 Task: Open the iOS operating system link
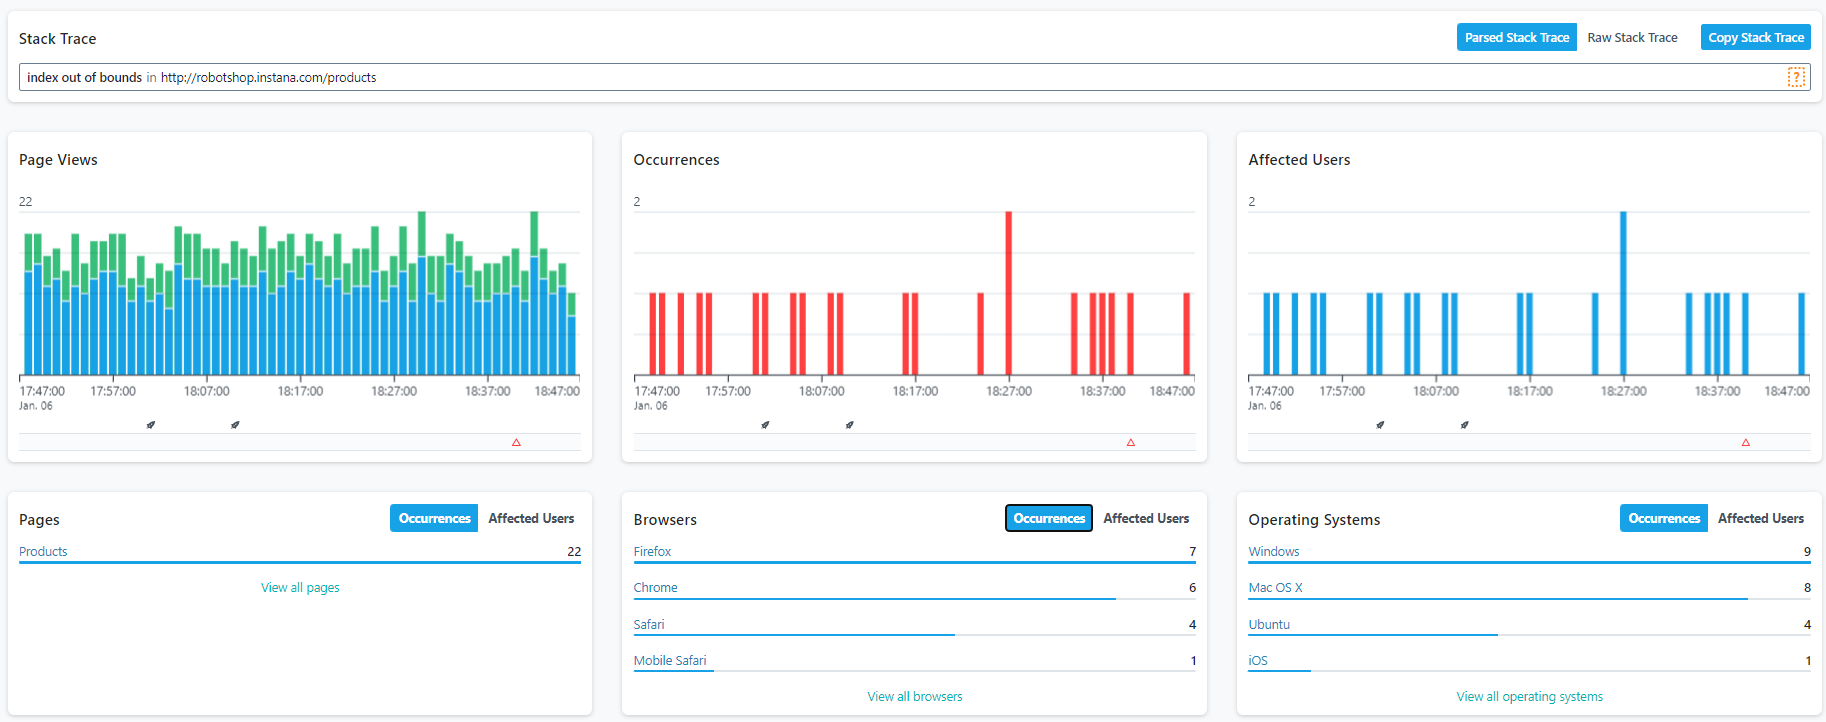(x=1257, y=660)
